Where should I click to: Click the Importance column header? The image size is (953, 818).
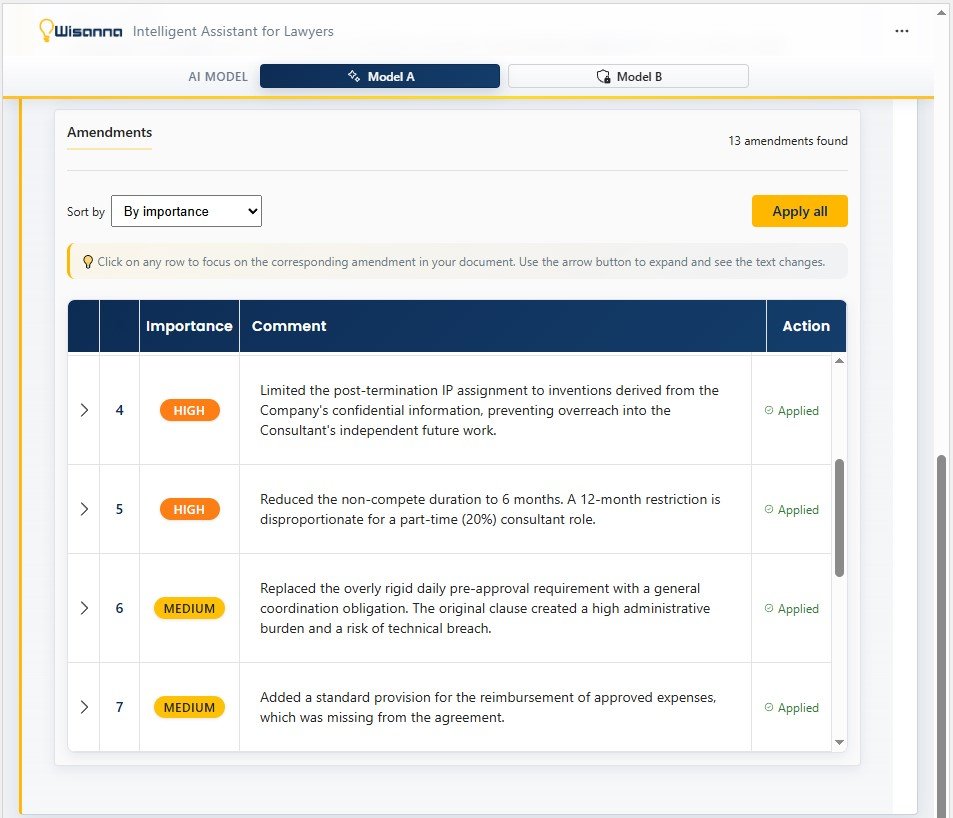pyautogui.click(x=189, y=326)
